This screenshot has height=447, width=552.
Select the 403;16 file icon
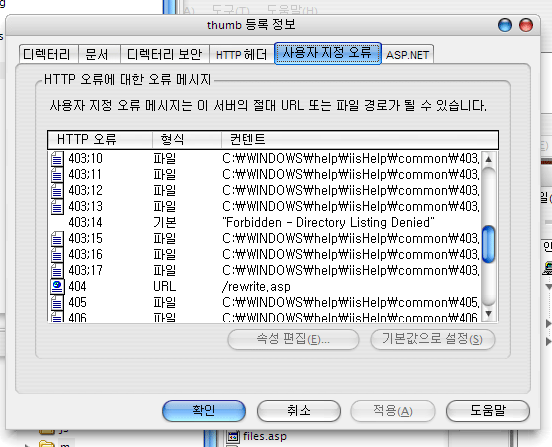coord(57,254)
